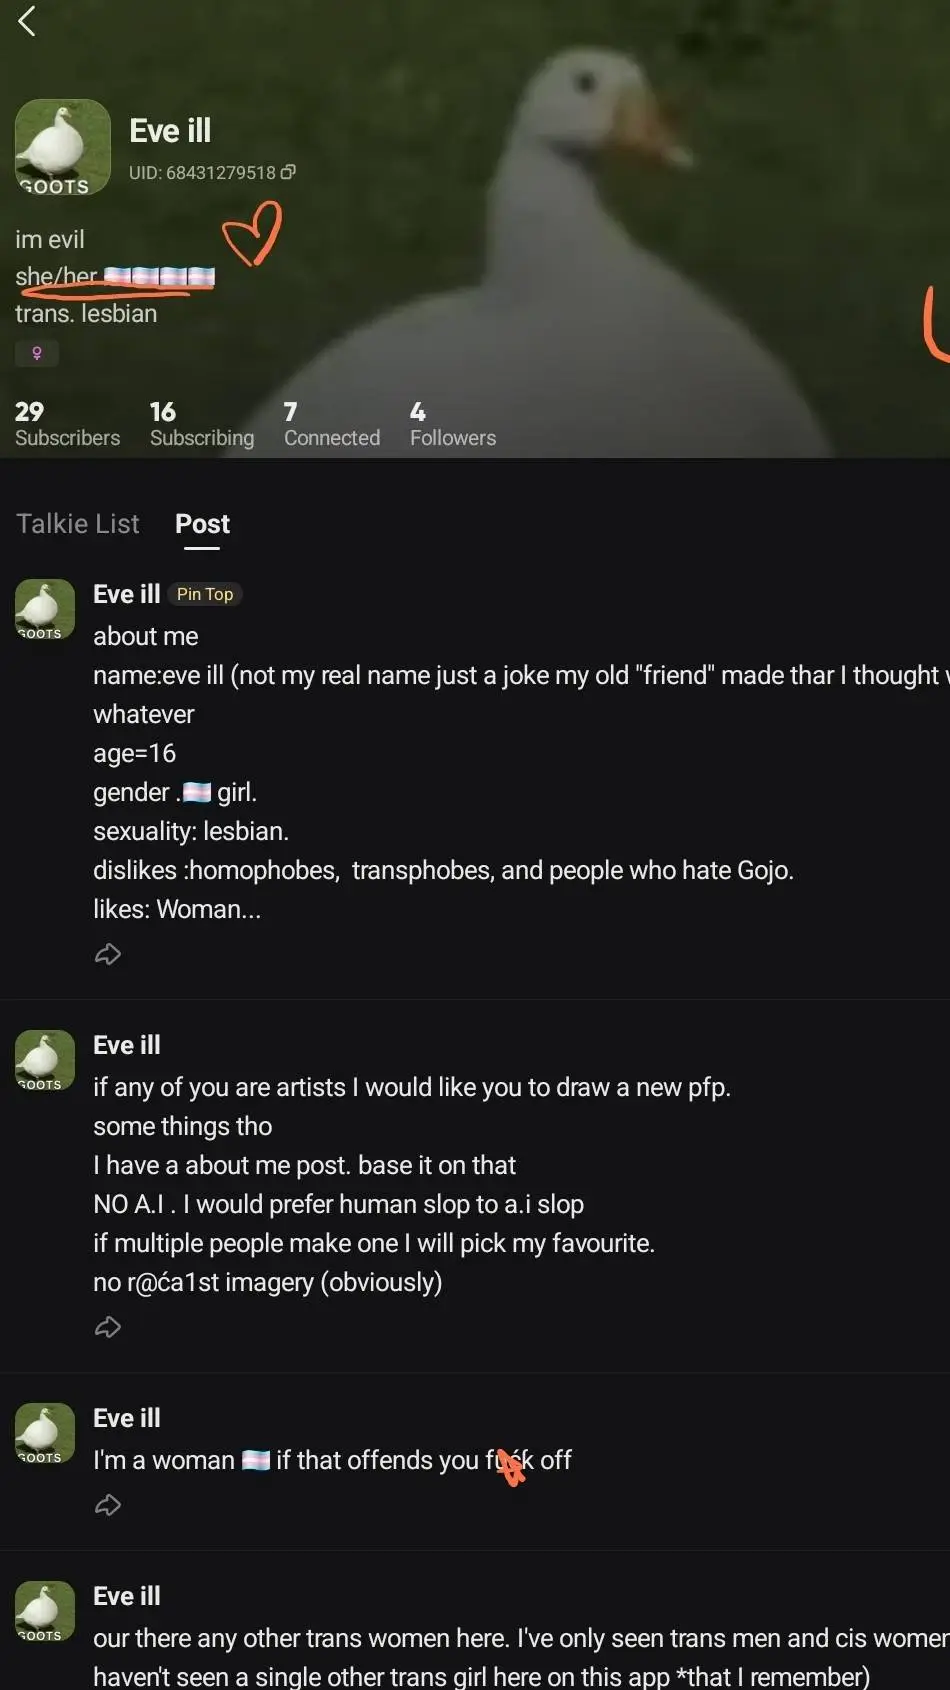Tap avatar on the pinned post
Screen dimensions: 950x1690
pyautogui.click(x=45, y=609)
